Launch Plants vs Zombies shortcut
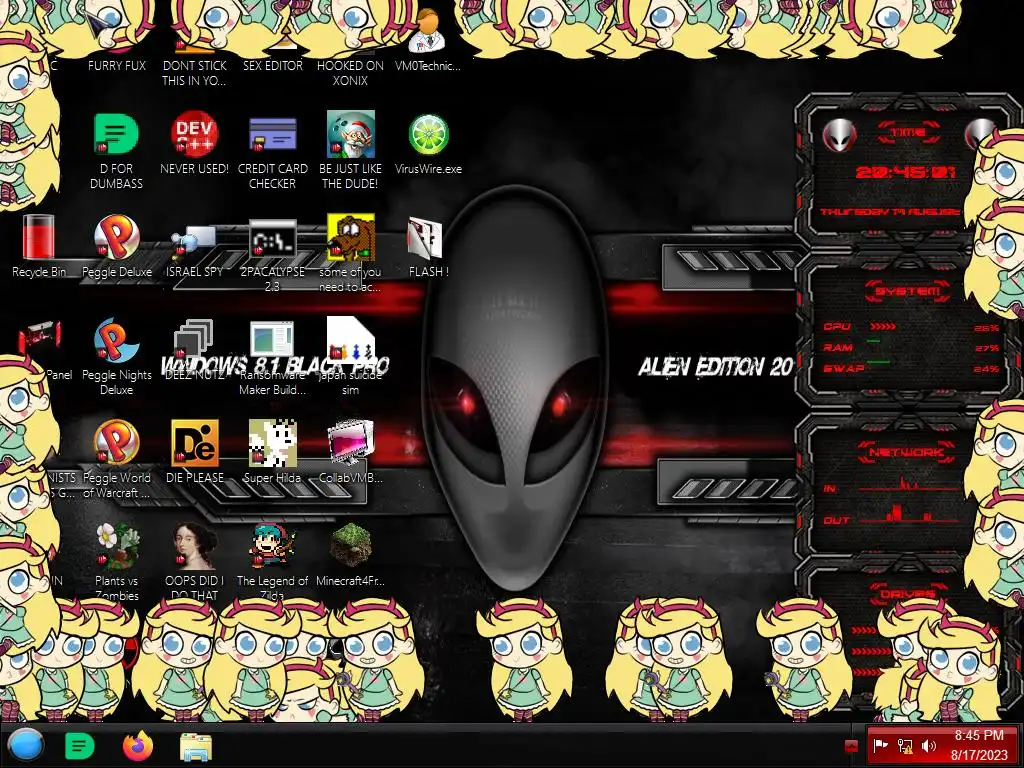Screen dimensions: 1024x768 click(x=116, y=546)
